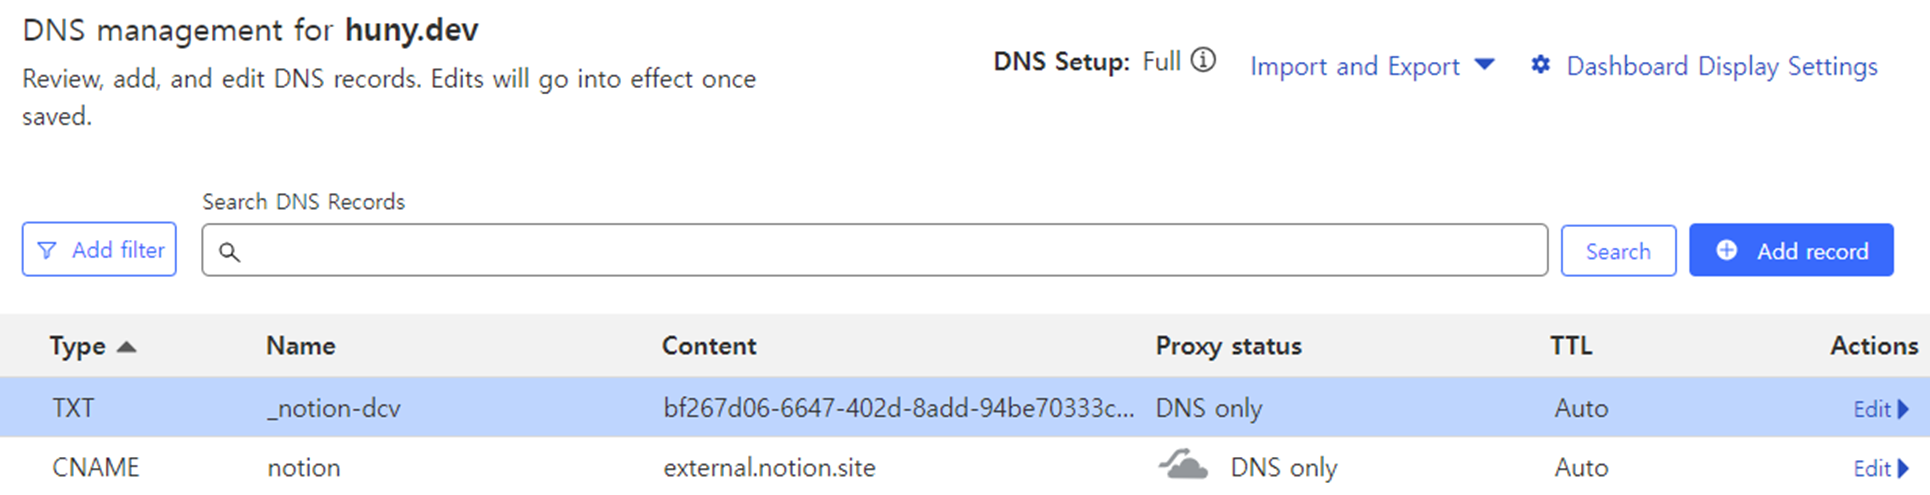Click the gear icon beside Dashboard Display Settings
Screen dimensions: 1930x495
1541,65
